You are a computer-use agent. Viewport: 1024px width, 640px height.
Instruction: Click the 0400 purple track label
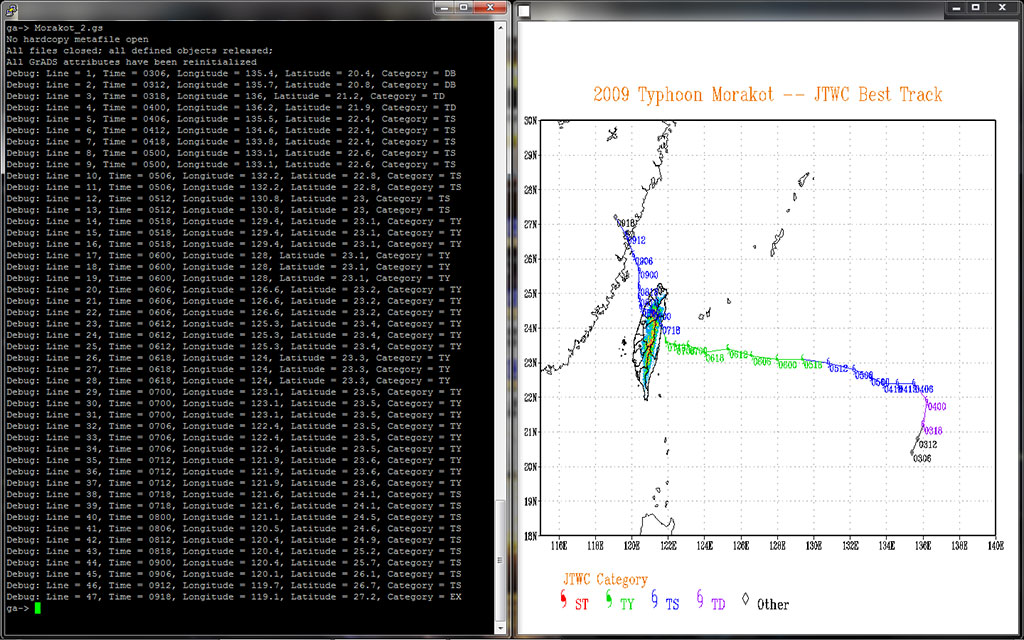click(936, 407)
